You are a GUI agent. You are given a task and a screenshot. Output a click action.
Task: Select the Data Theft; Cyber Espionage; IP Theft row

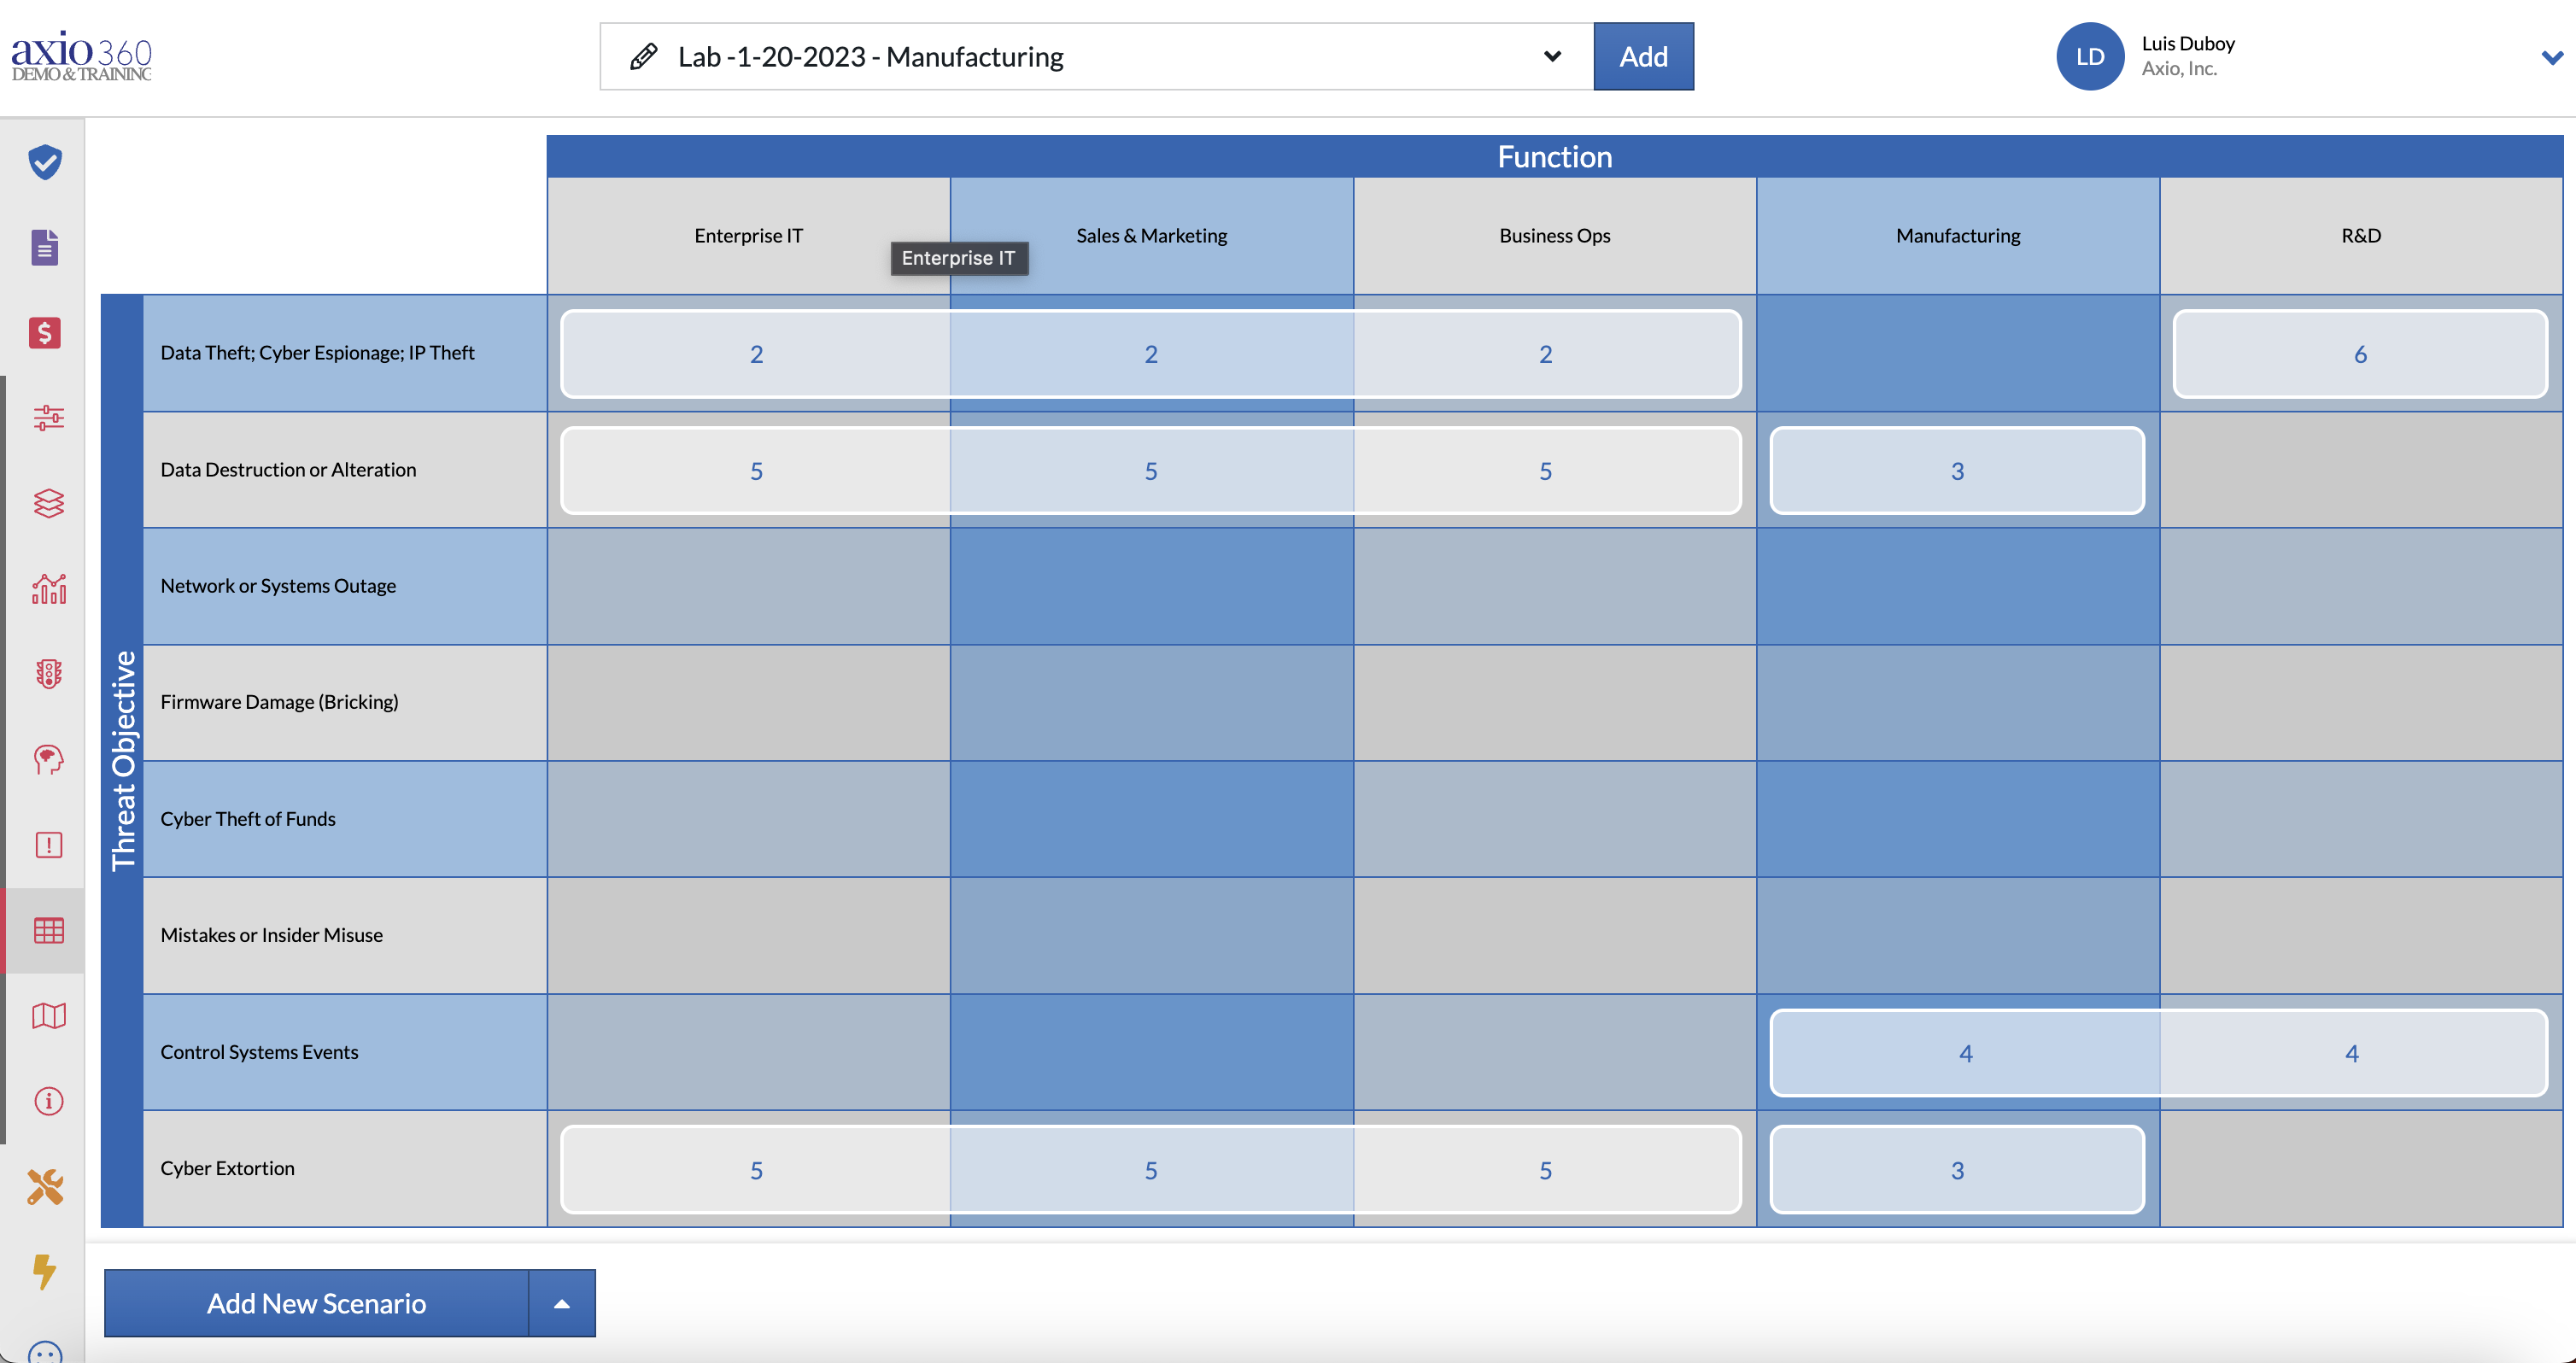(x=345, y=353)
